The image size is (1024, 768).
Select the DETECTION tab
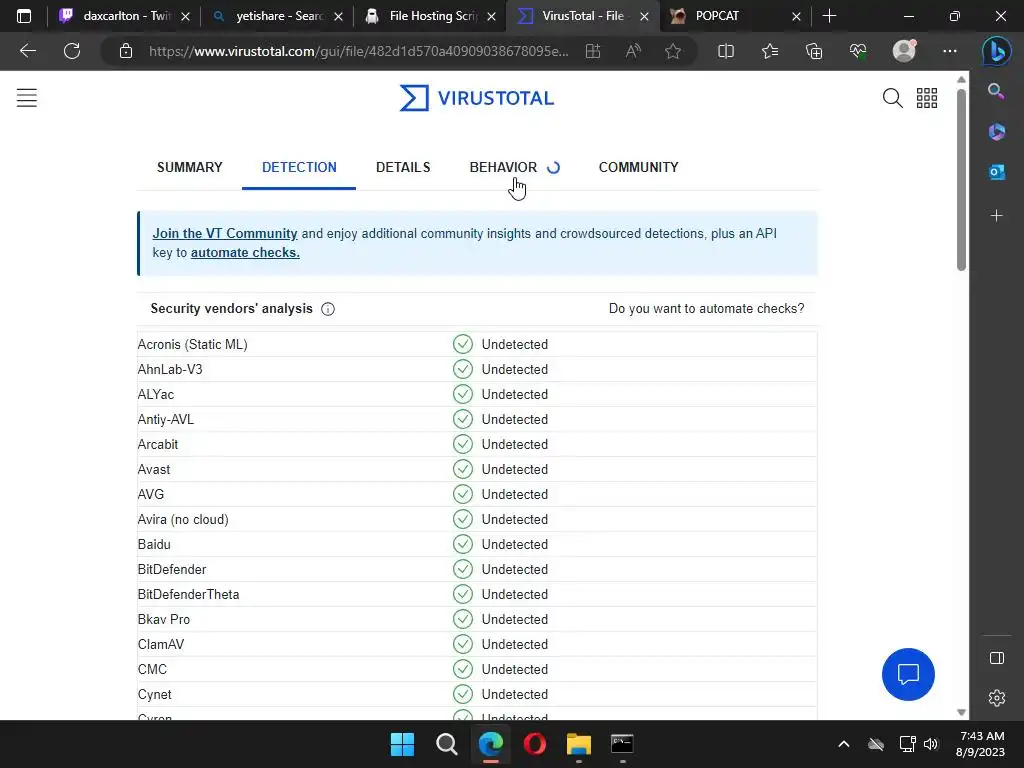(299, 167)
